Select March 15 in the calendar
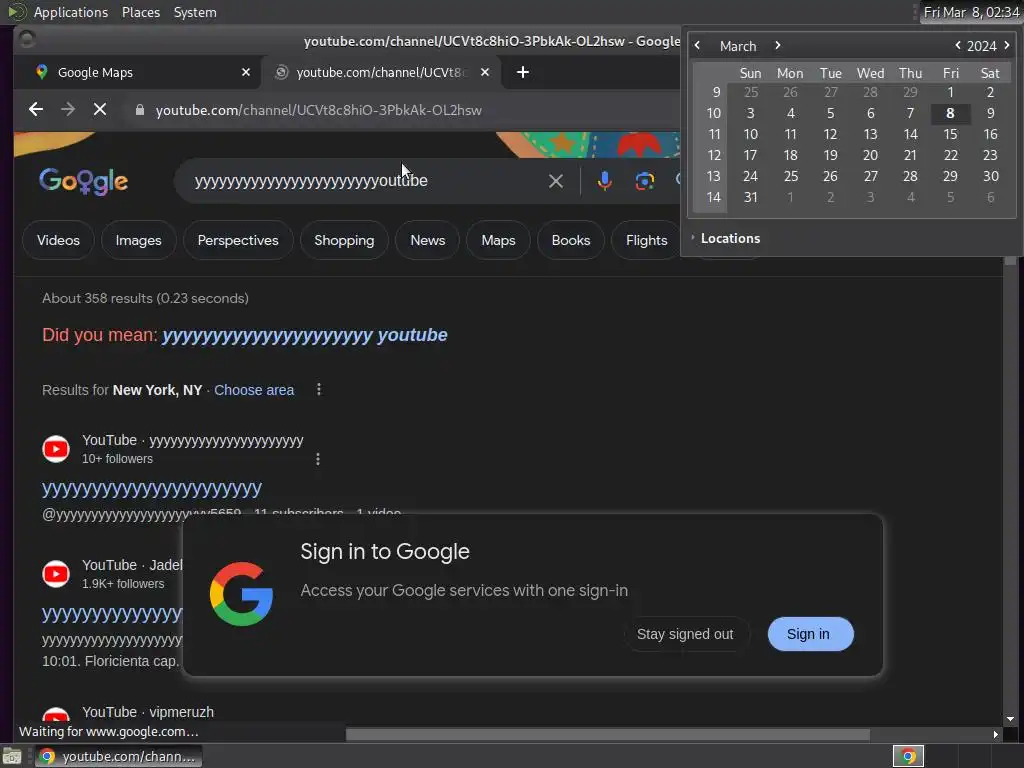This screenshot has height=768, width=1024. point(950,134)
